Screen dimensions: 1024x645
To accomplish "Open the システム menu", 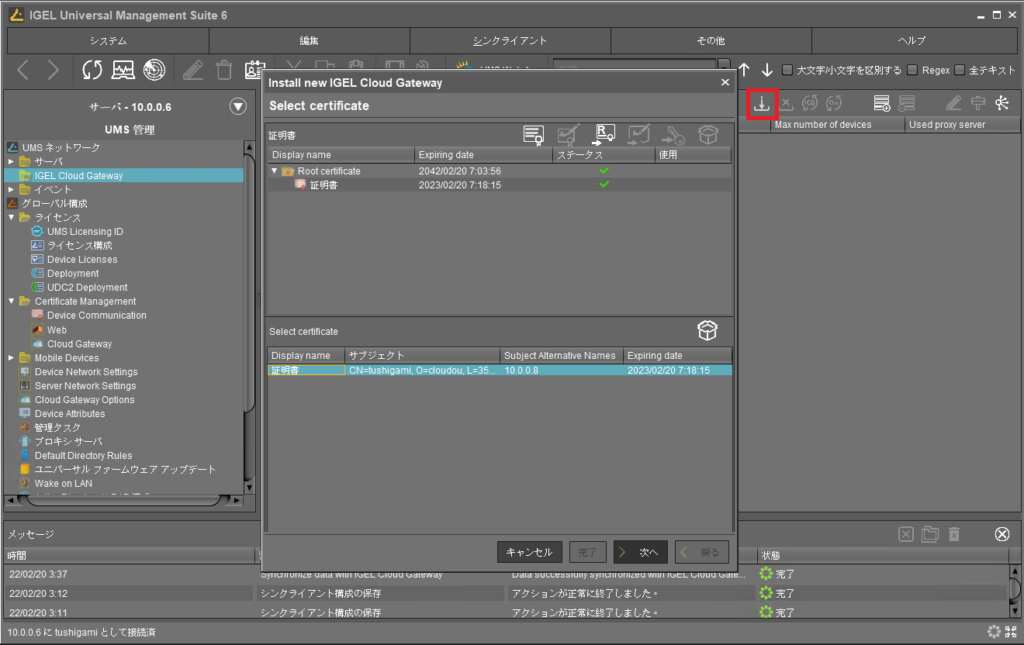I will (x=108, y=40).
